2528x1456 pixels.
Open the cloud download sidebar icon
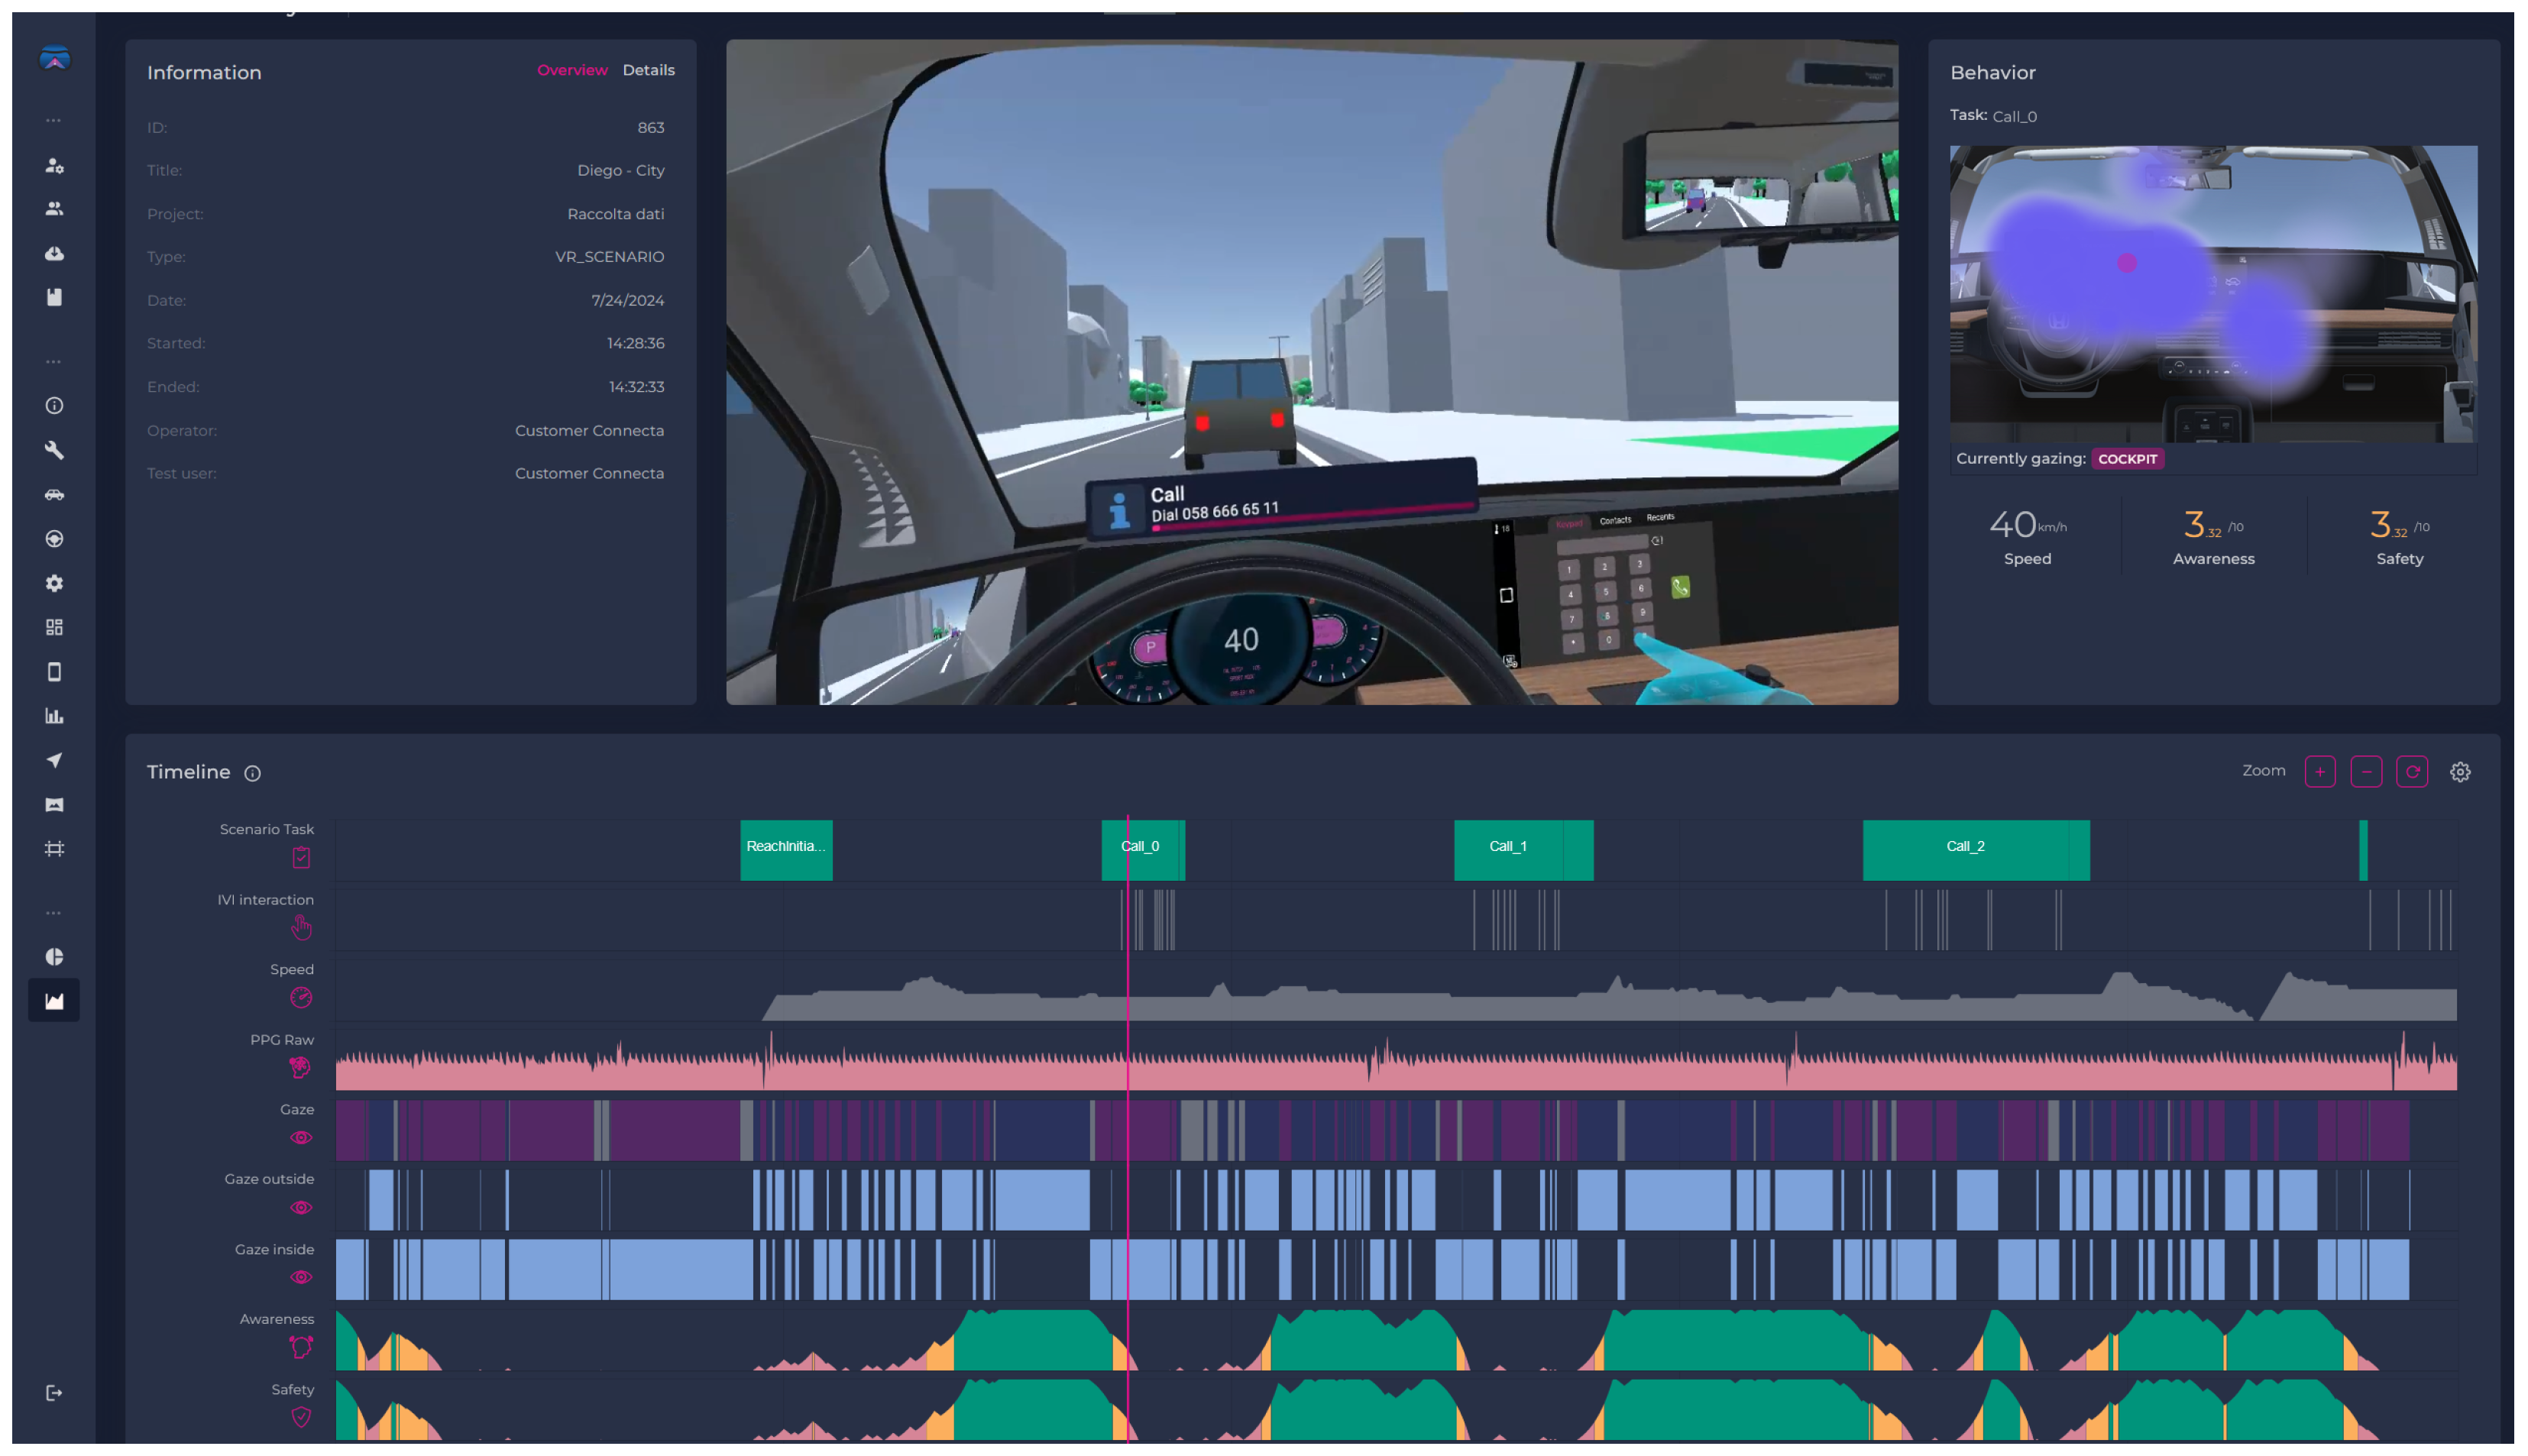[54, 254]
